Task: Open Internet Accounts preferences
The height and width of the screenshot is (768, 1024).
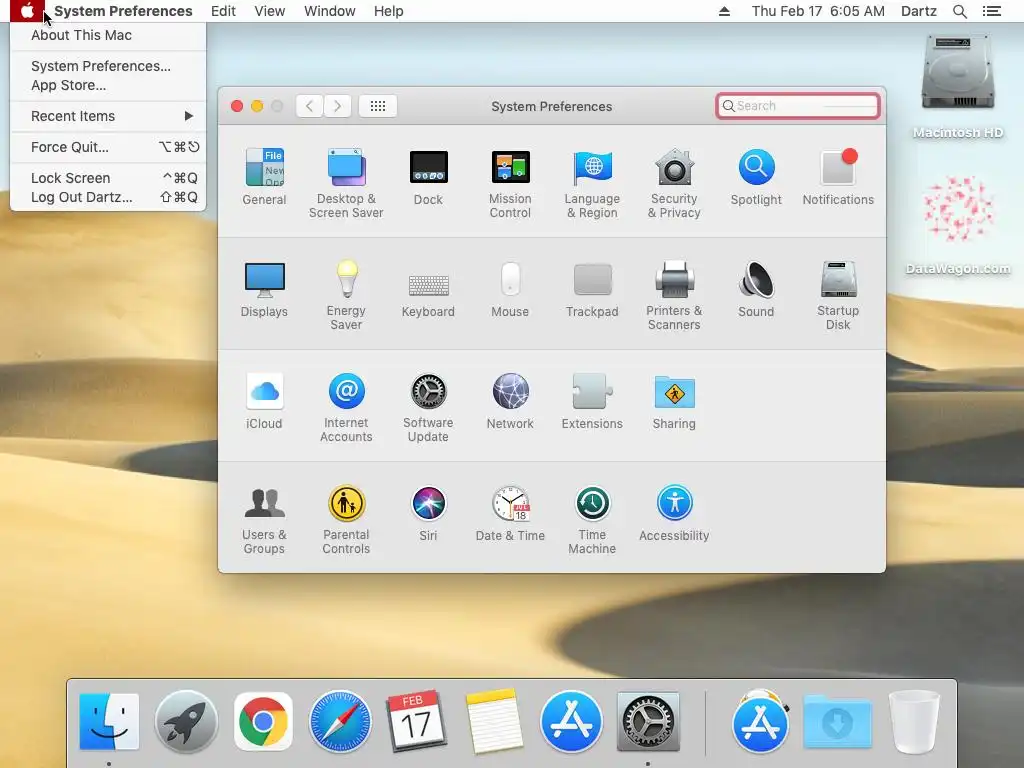Action: point(346,408)
